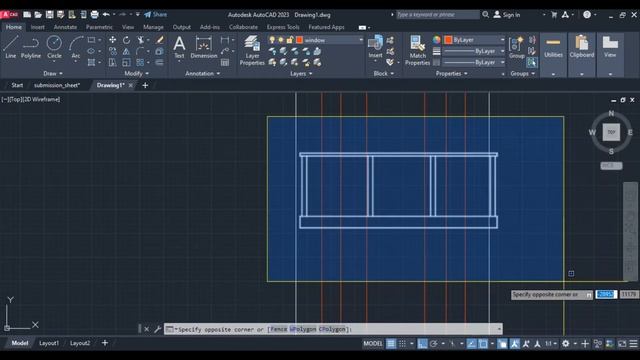Open the Utilities panel button
The height and width of the screenshot is (360, 640).
(x=553, y=49)
